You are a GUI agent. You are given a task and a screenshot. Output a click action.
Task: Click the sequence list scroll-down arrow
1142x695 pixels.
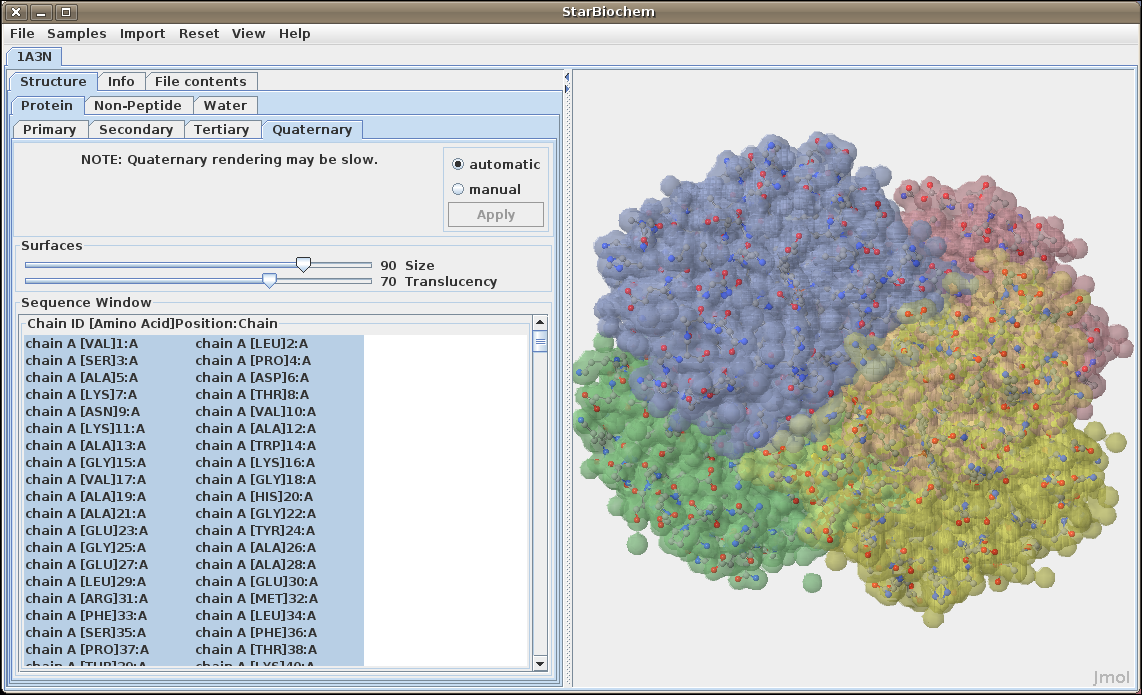[x=540, y=663]
